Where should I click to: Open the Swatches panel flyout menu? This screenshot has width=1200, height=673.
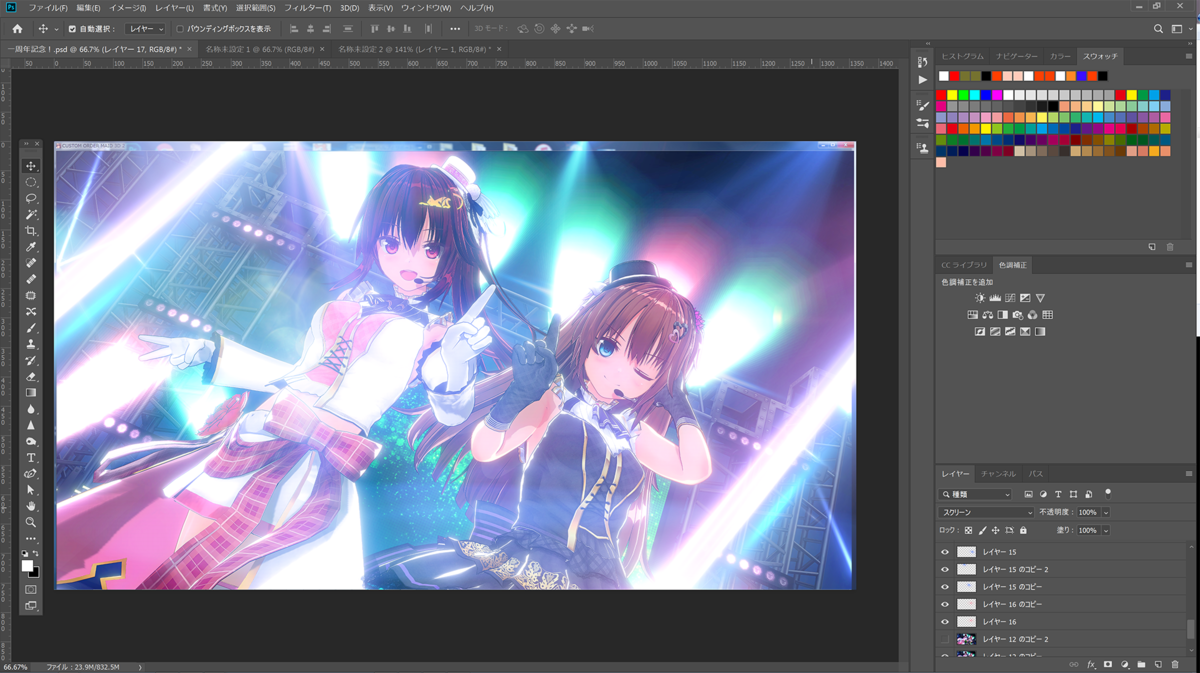click(x=1189, y=56)
